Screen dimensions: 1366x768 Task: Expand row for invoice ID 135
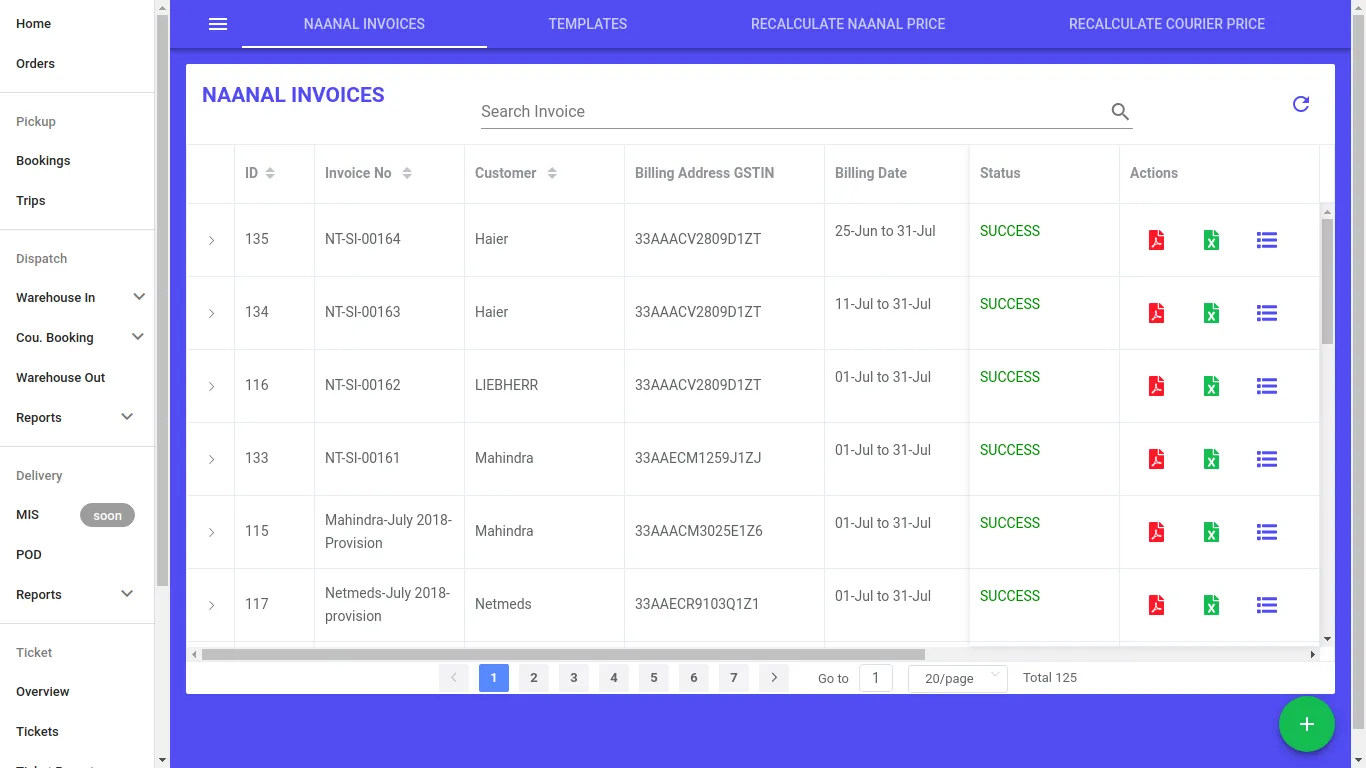coord(211,240)
